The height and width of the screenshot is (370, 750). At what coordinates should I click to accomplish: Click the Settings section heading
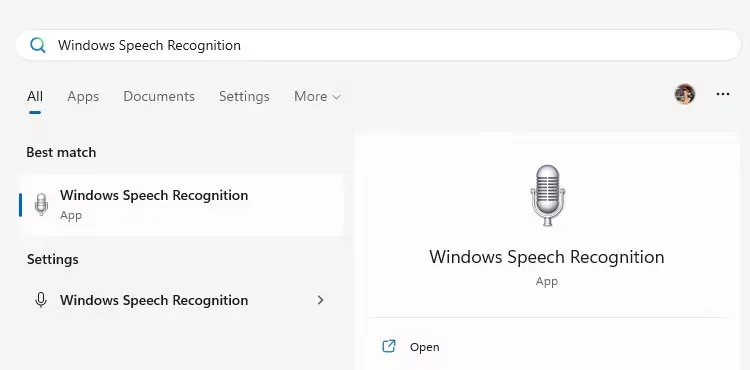(x=53, y=260)
